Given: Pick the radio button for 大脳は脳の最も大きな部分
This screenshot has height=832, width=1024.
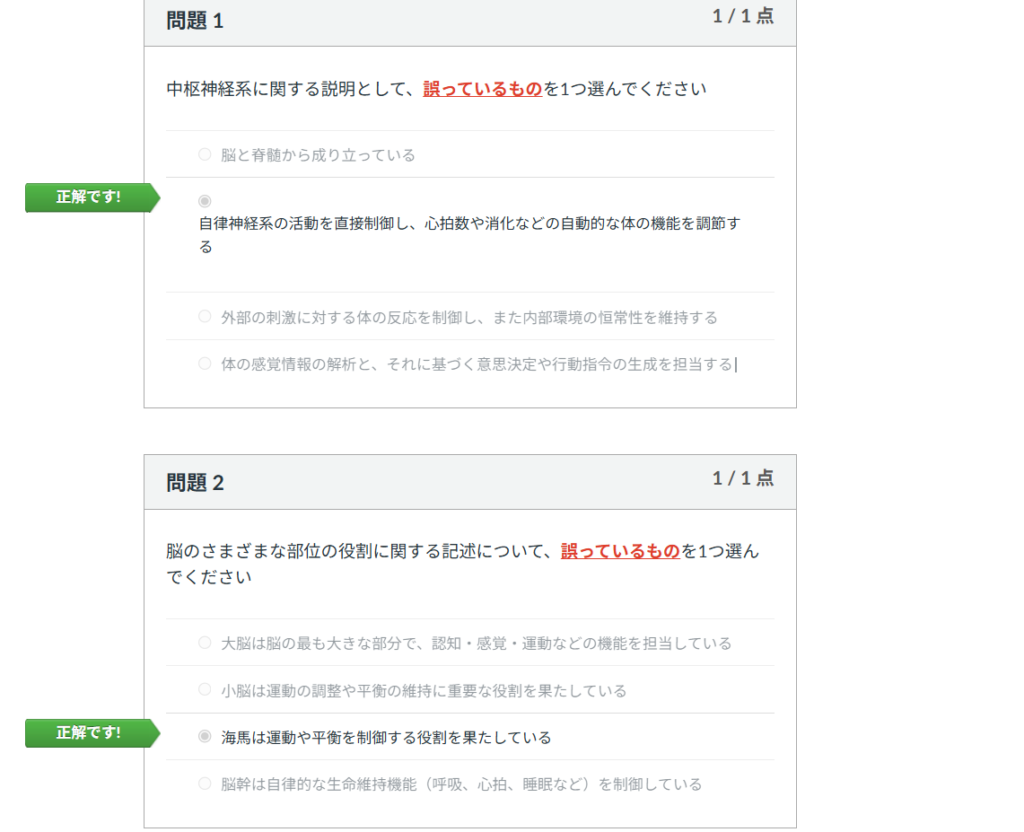Looking at the screenshot, I should (205, 643).
